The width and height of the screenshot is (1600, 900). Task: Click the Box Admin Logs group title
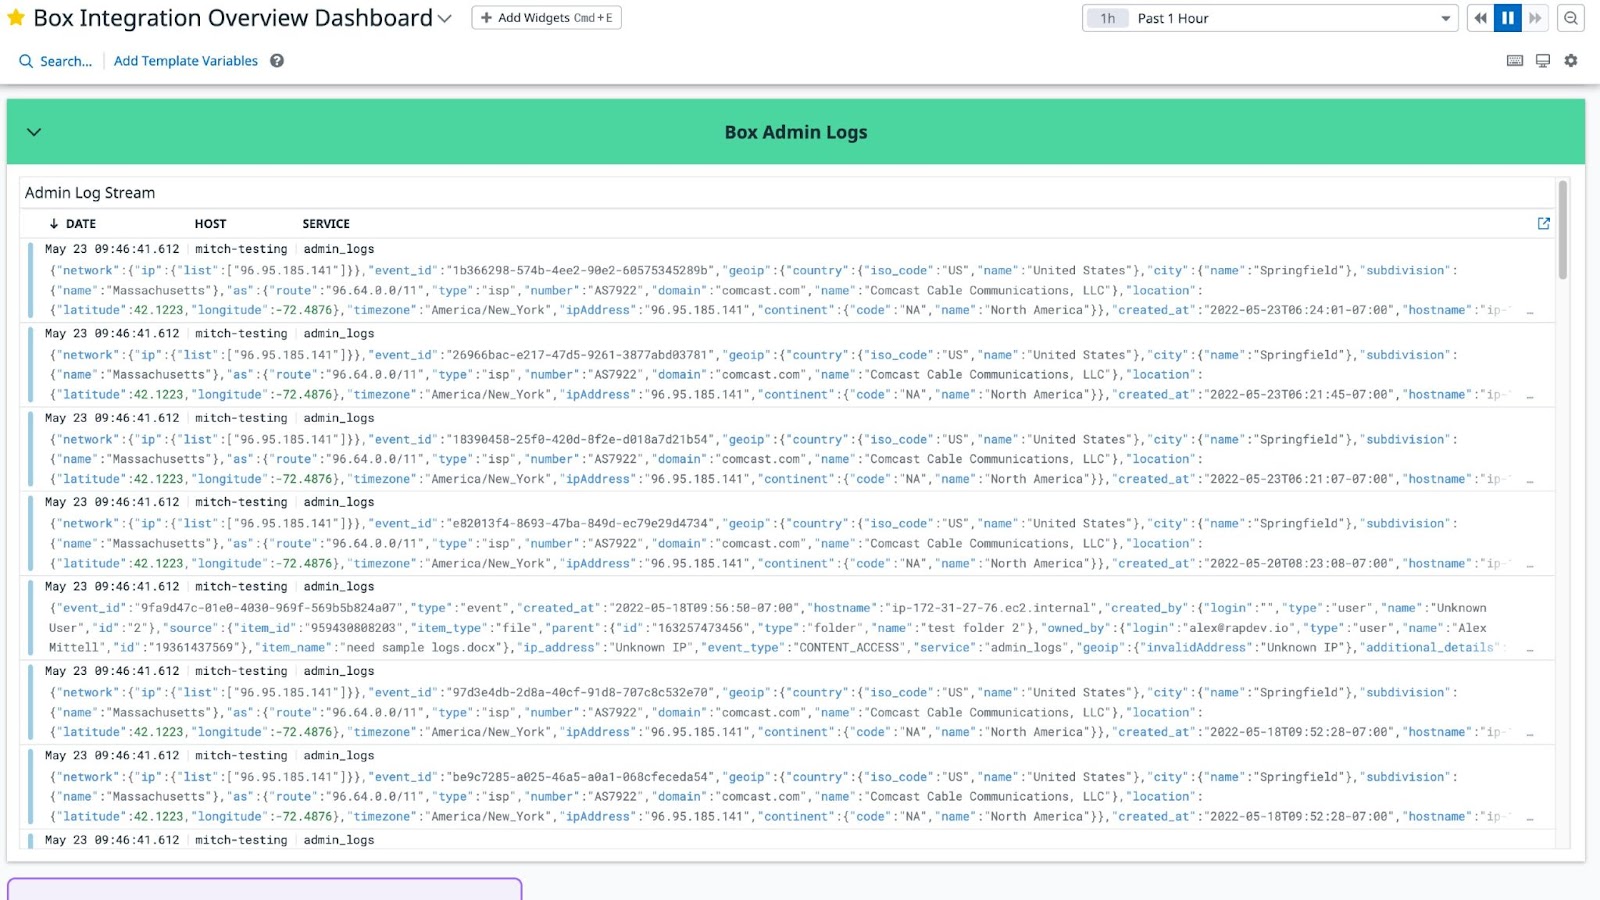(x=796, y=132)
